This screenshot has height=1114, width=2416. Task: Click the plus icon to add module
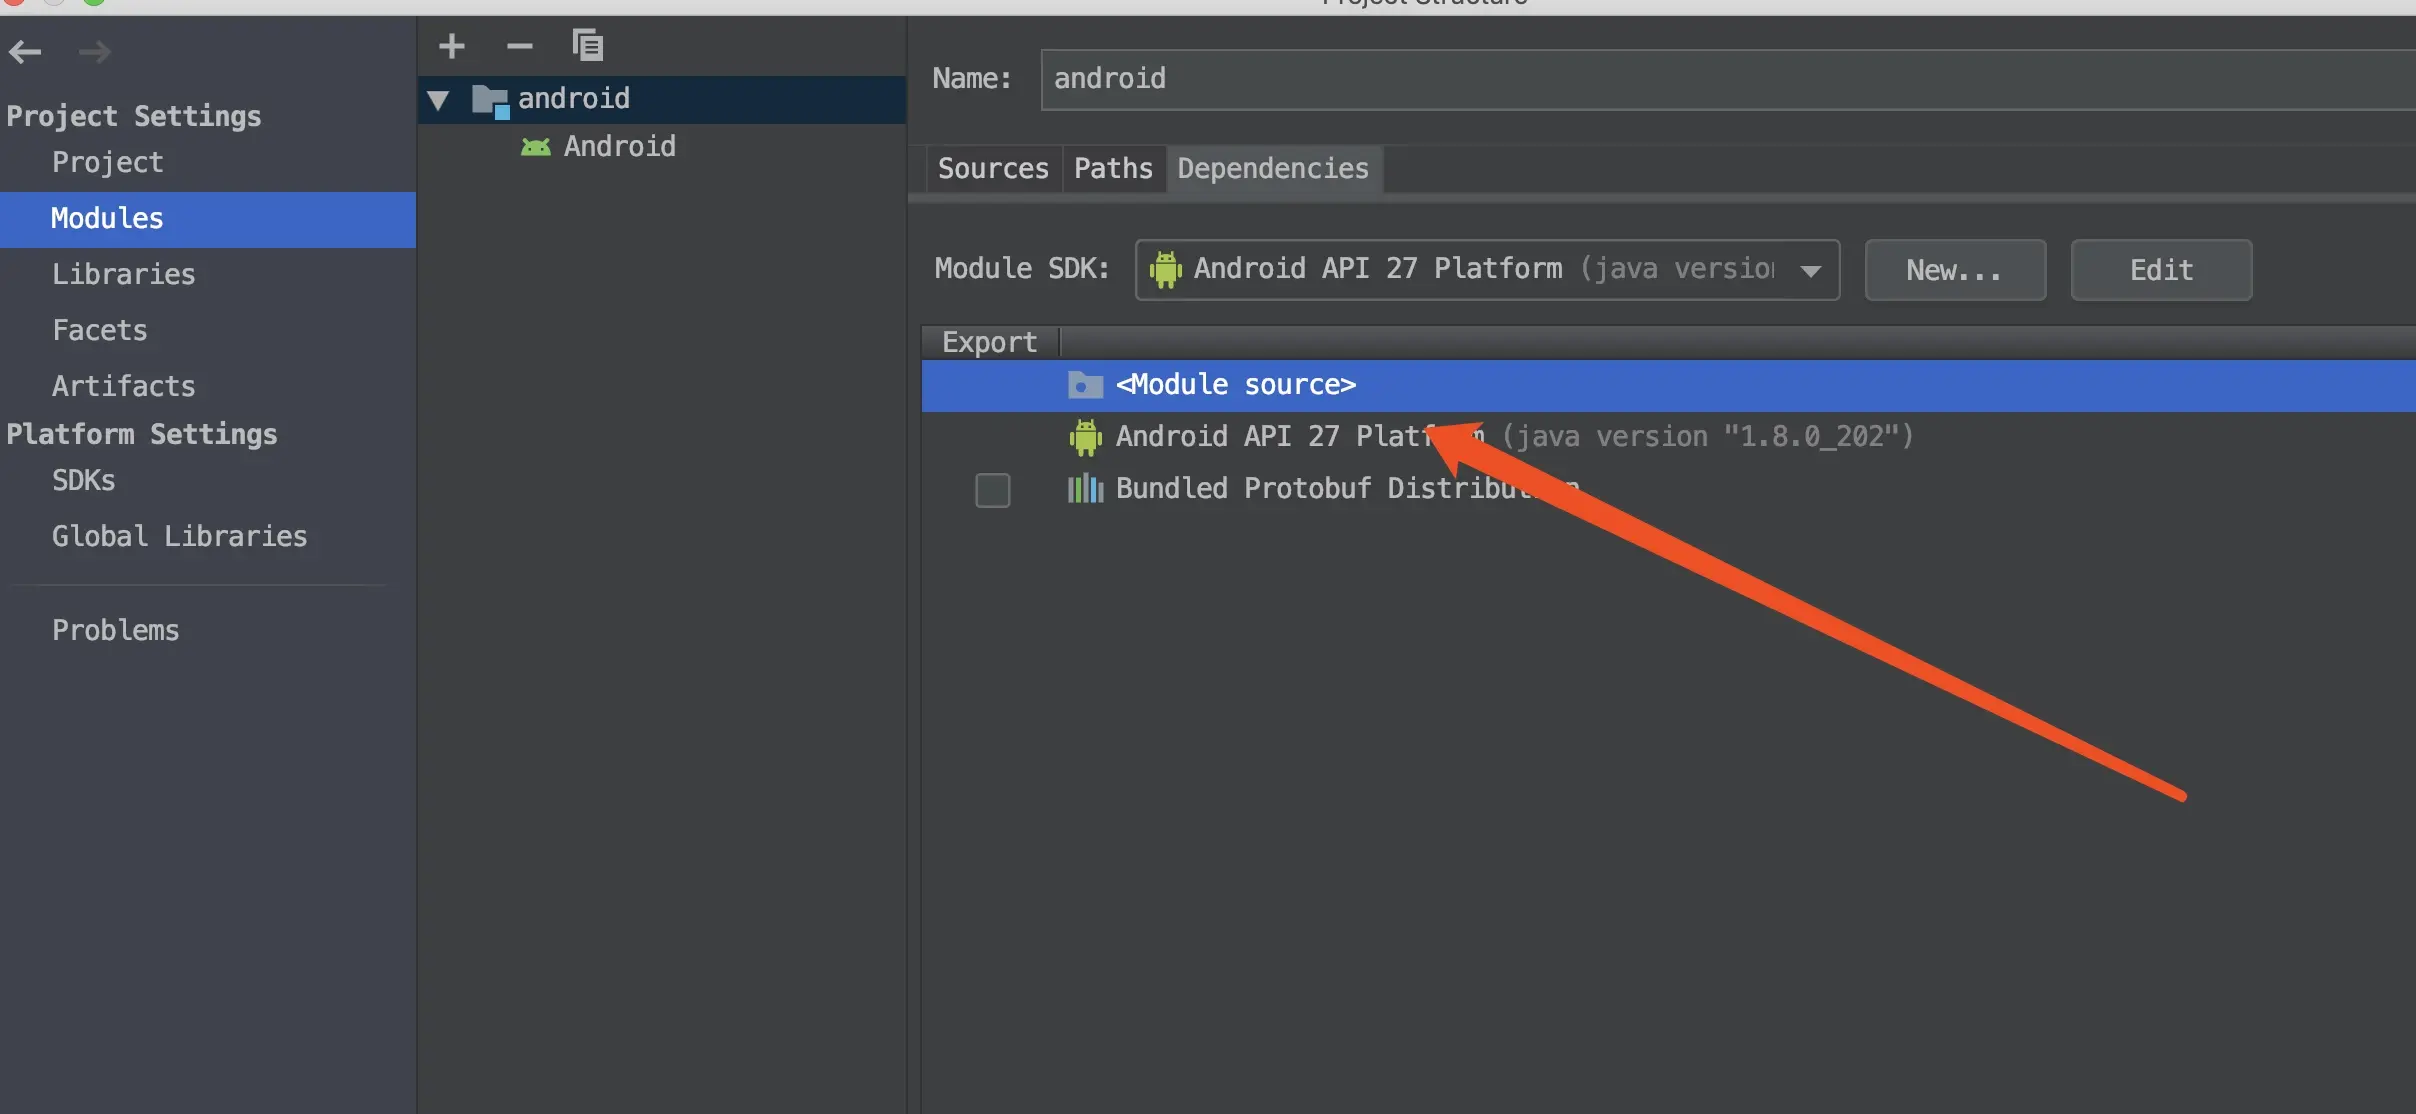pyautogui.click(x=452, y=46)
